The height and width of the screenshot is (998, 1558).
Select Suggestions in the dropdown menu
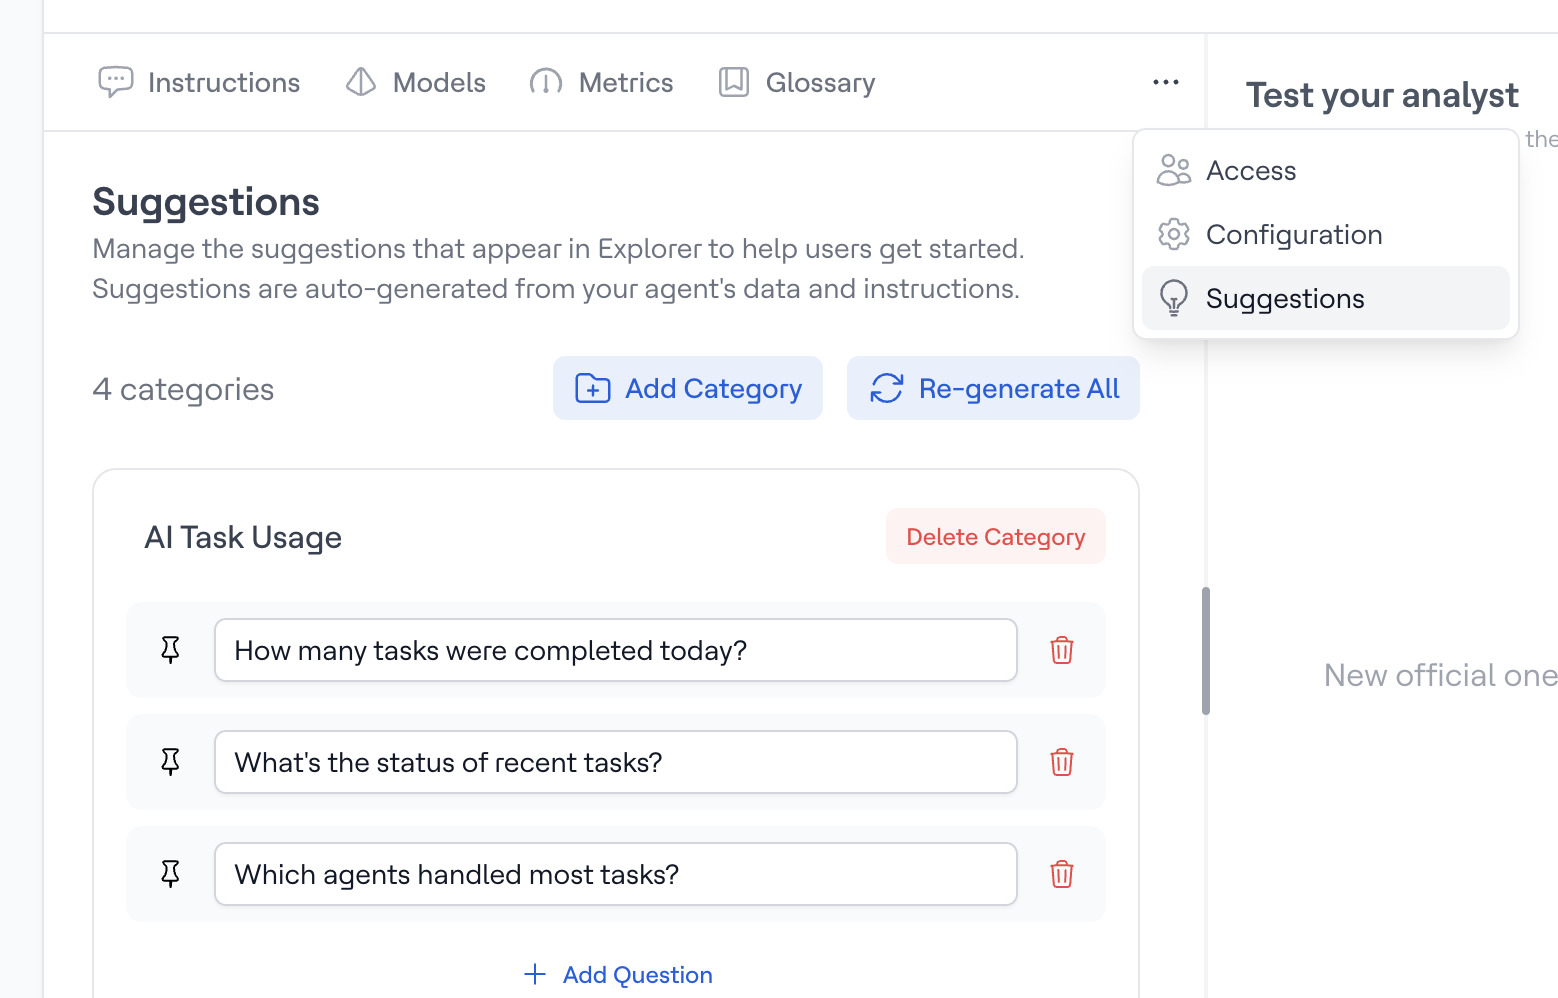pyautogui.click(x=1284, y=299)
